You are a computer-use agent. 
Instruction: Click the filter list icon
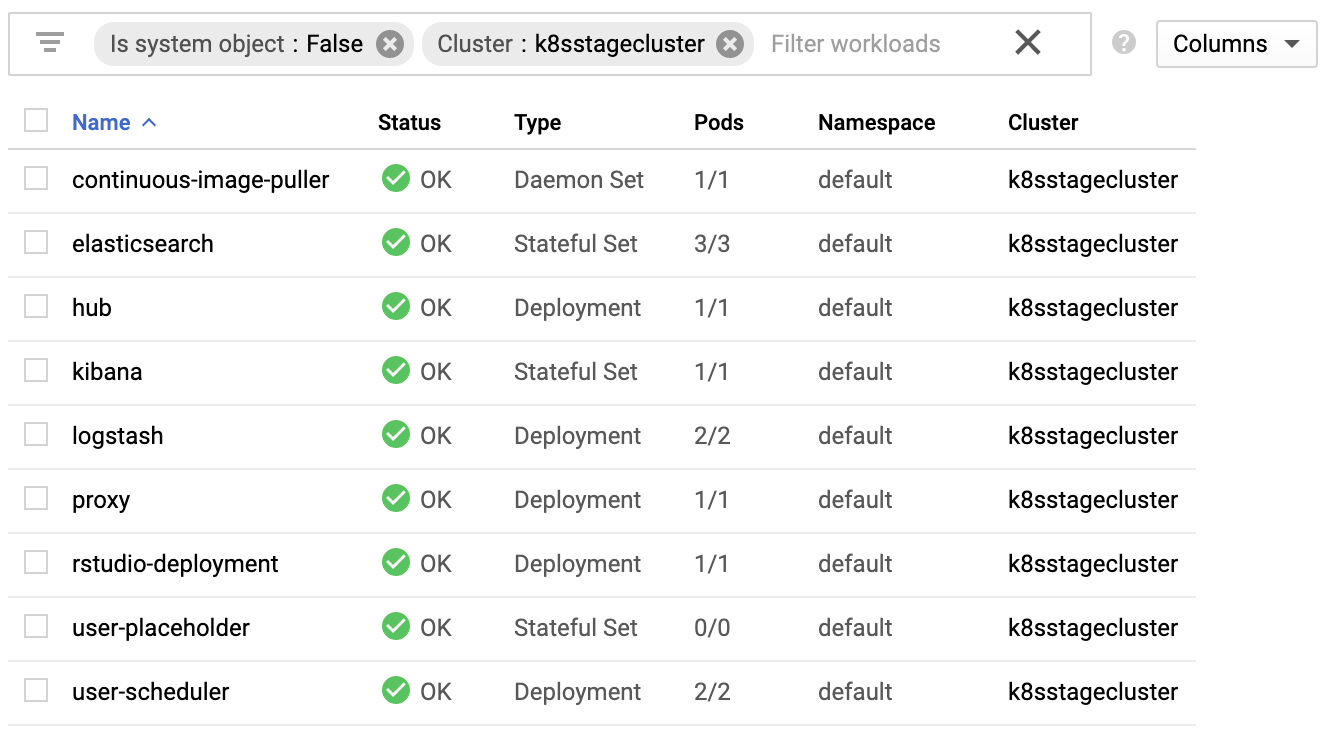(49, 43)
